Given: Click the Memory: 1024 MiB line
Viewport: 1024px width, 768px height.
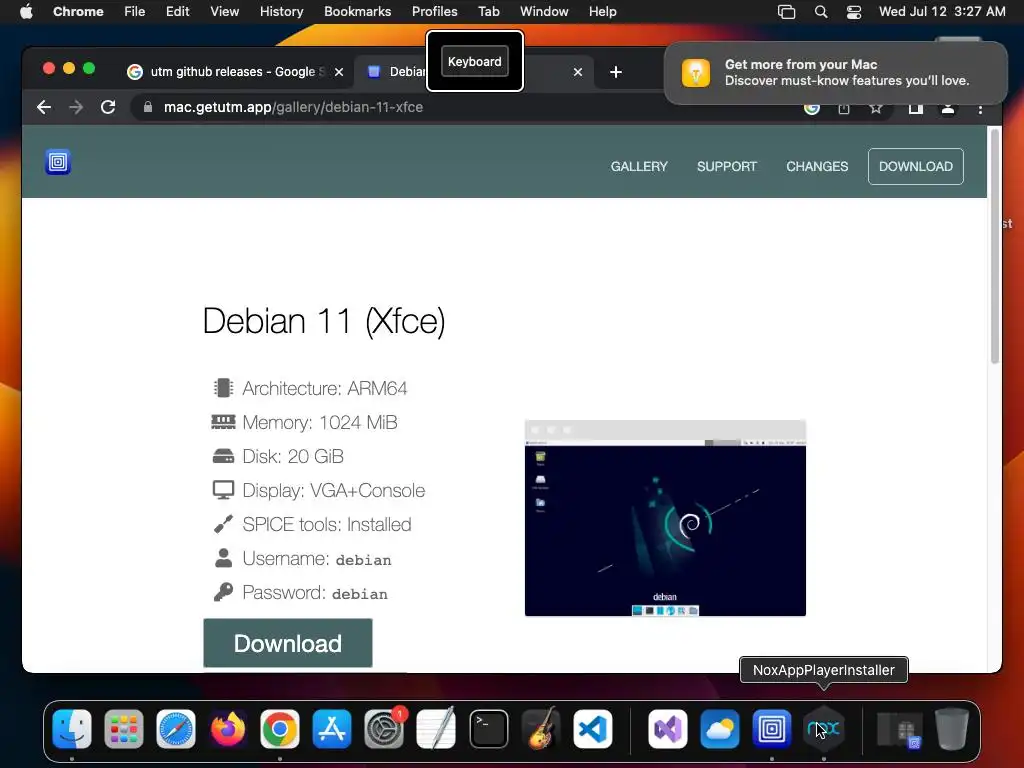Looking at the screenshot, I should click(x=305, y=423).
